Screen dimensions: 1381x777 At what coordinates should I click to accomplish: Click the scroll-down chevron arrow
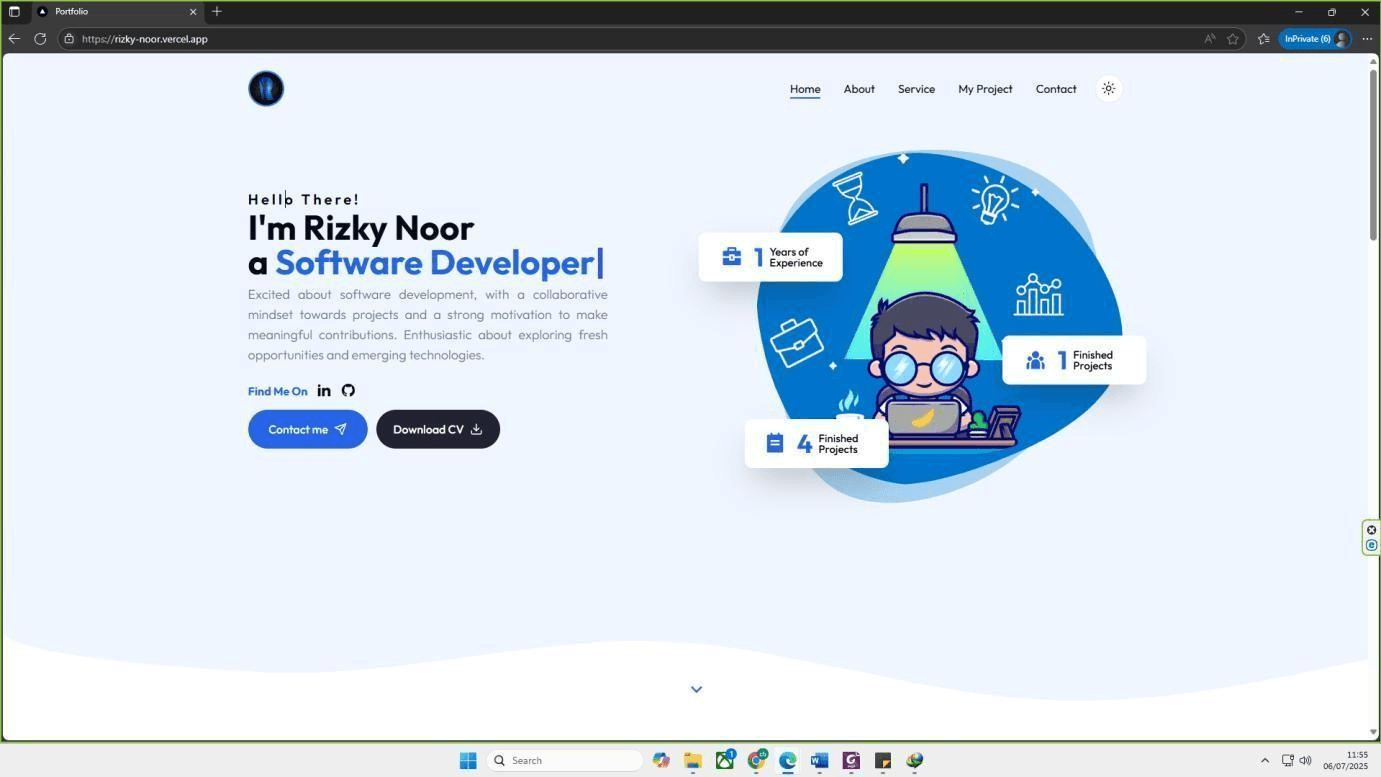coord(697,689)
